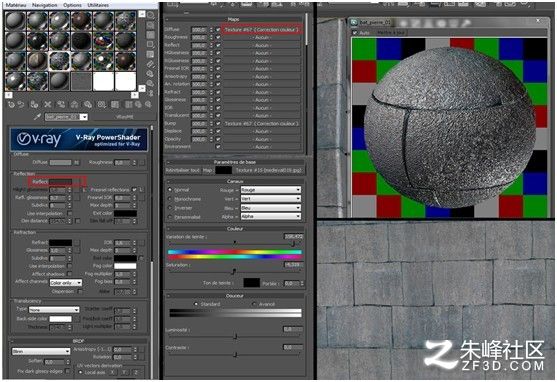
Task: Click the Backlight icon in vertical toolbar
Action: click(x=151, y=25)
